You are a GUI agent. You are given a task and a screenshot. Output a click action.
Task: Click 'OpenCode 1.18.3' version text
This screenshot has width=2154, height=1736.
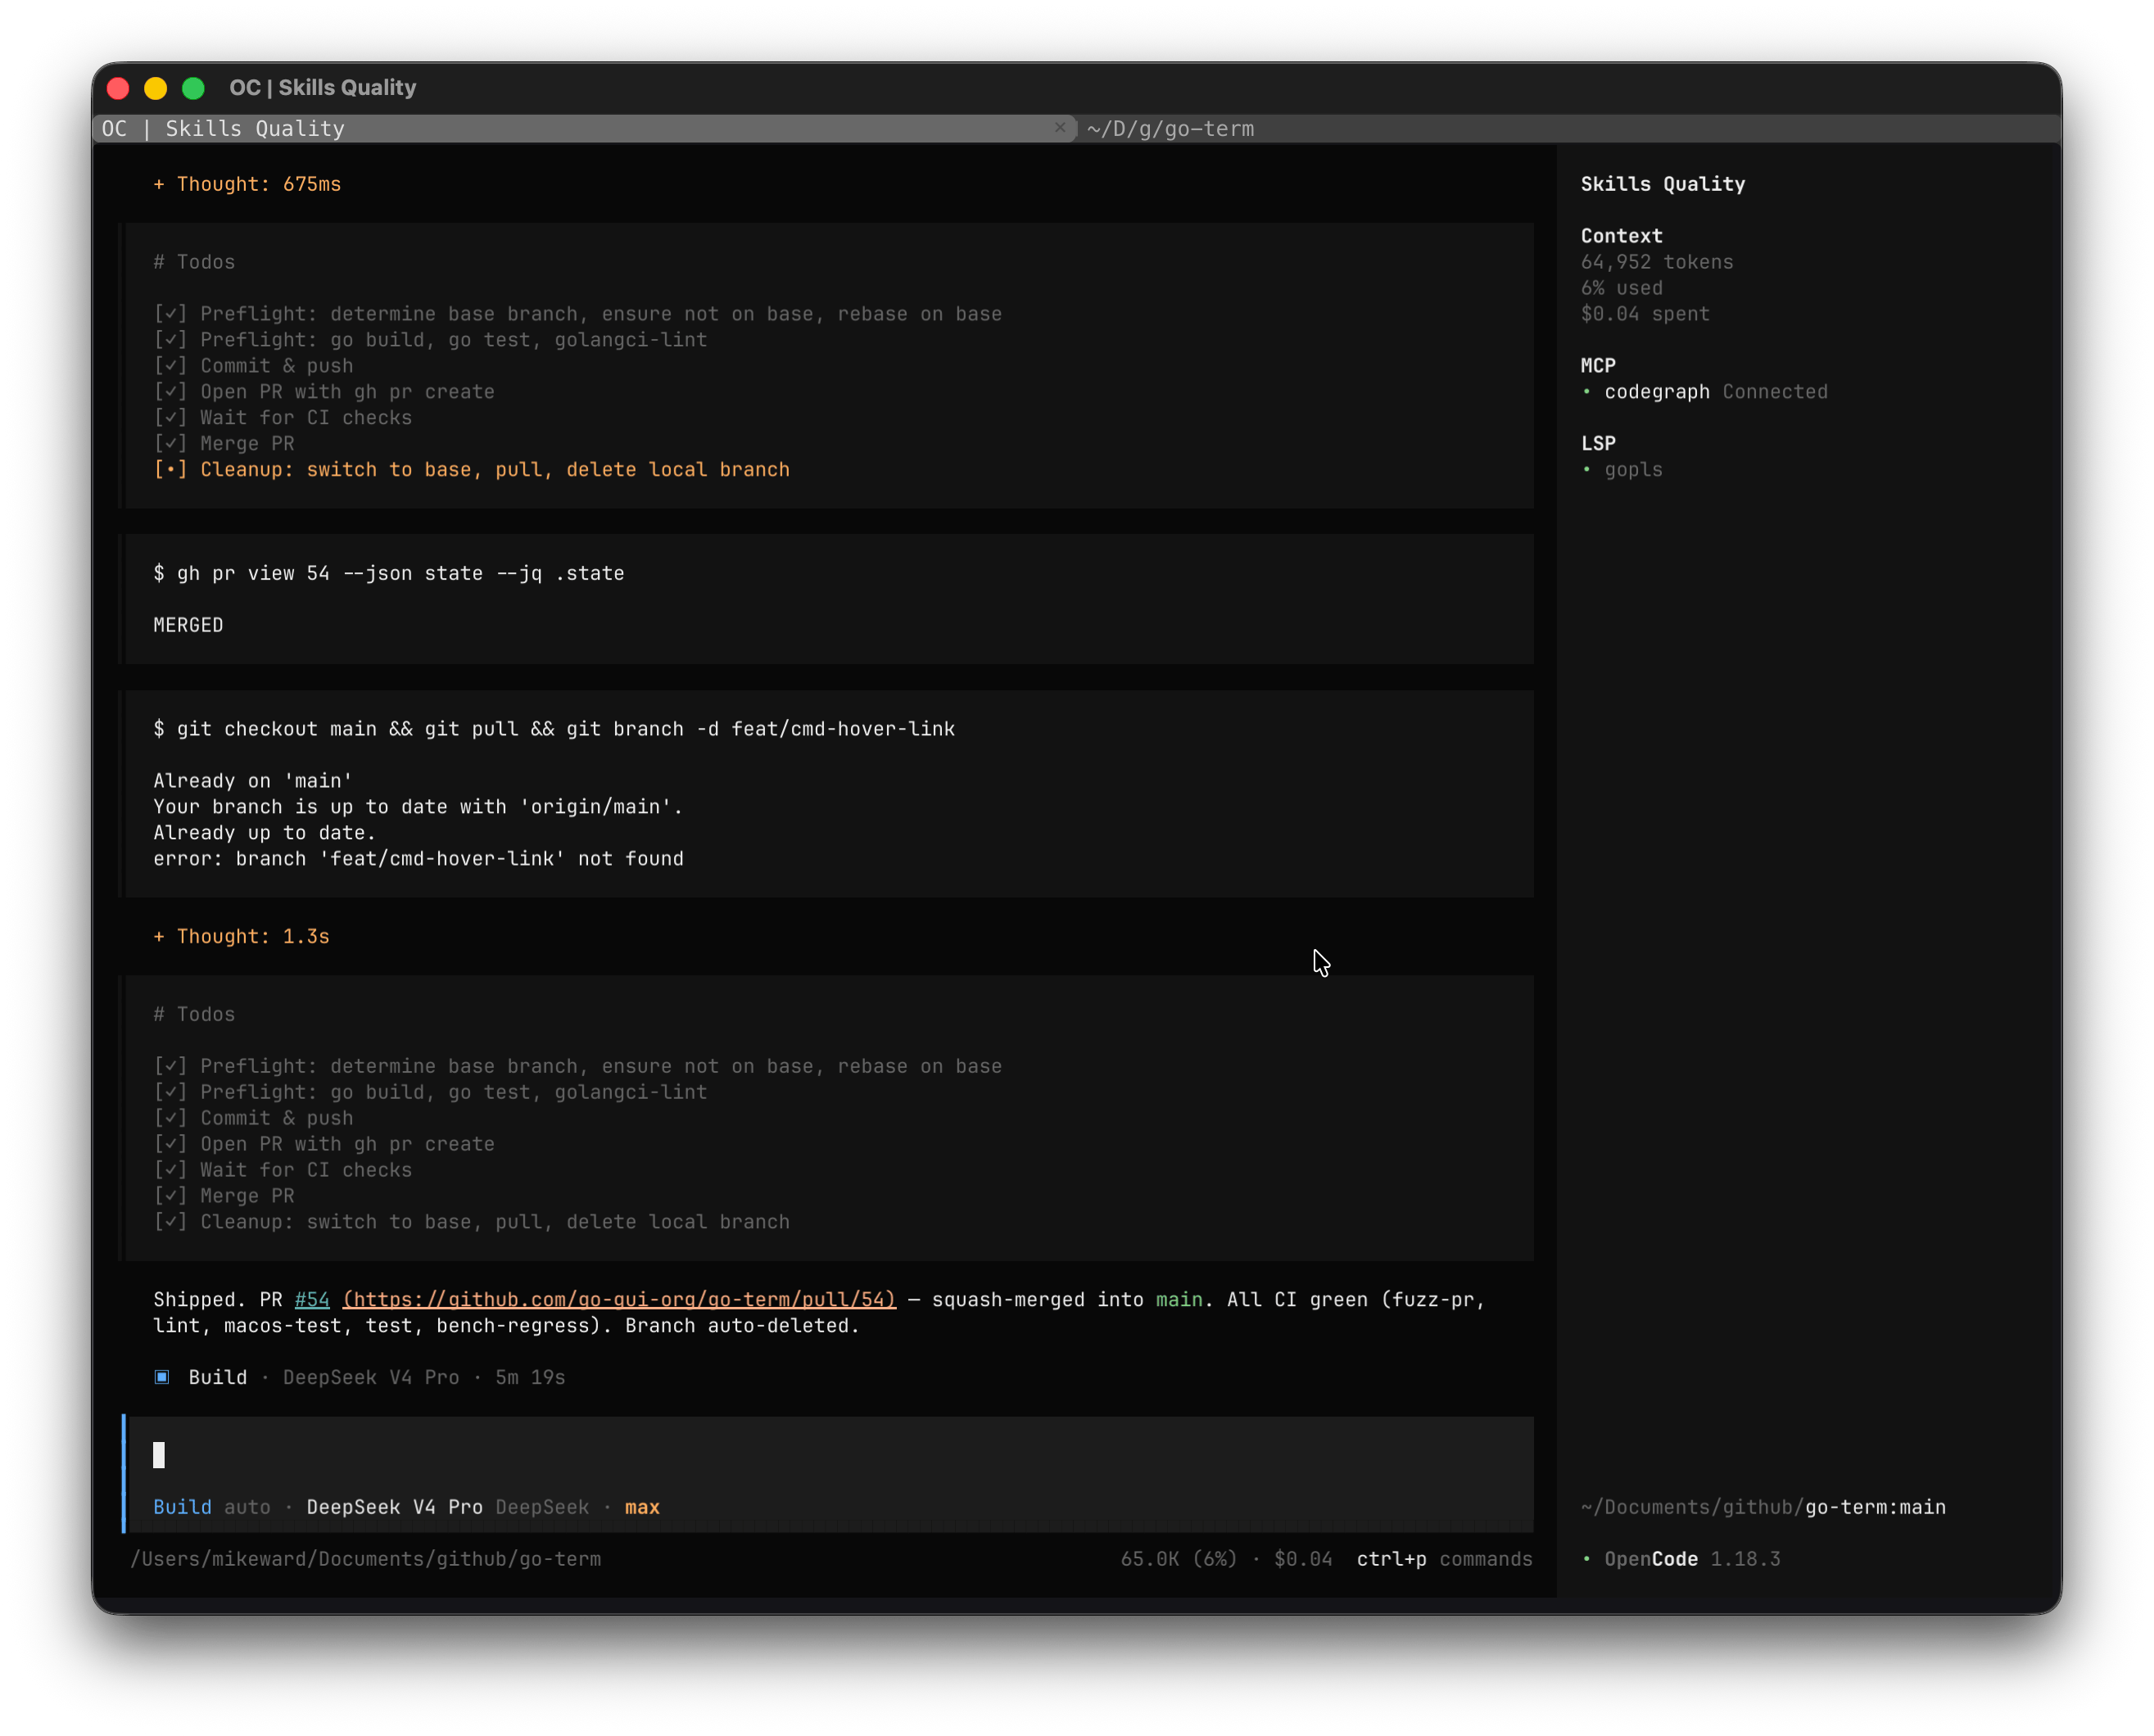pyautogui.click(x=1692, y=1559)
